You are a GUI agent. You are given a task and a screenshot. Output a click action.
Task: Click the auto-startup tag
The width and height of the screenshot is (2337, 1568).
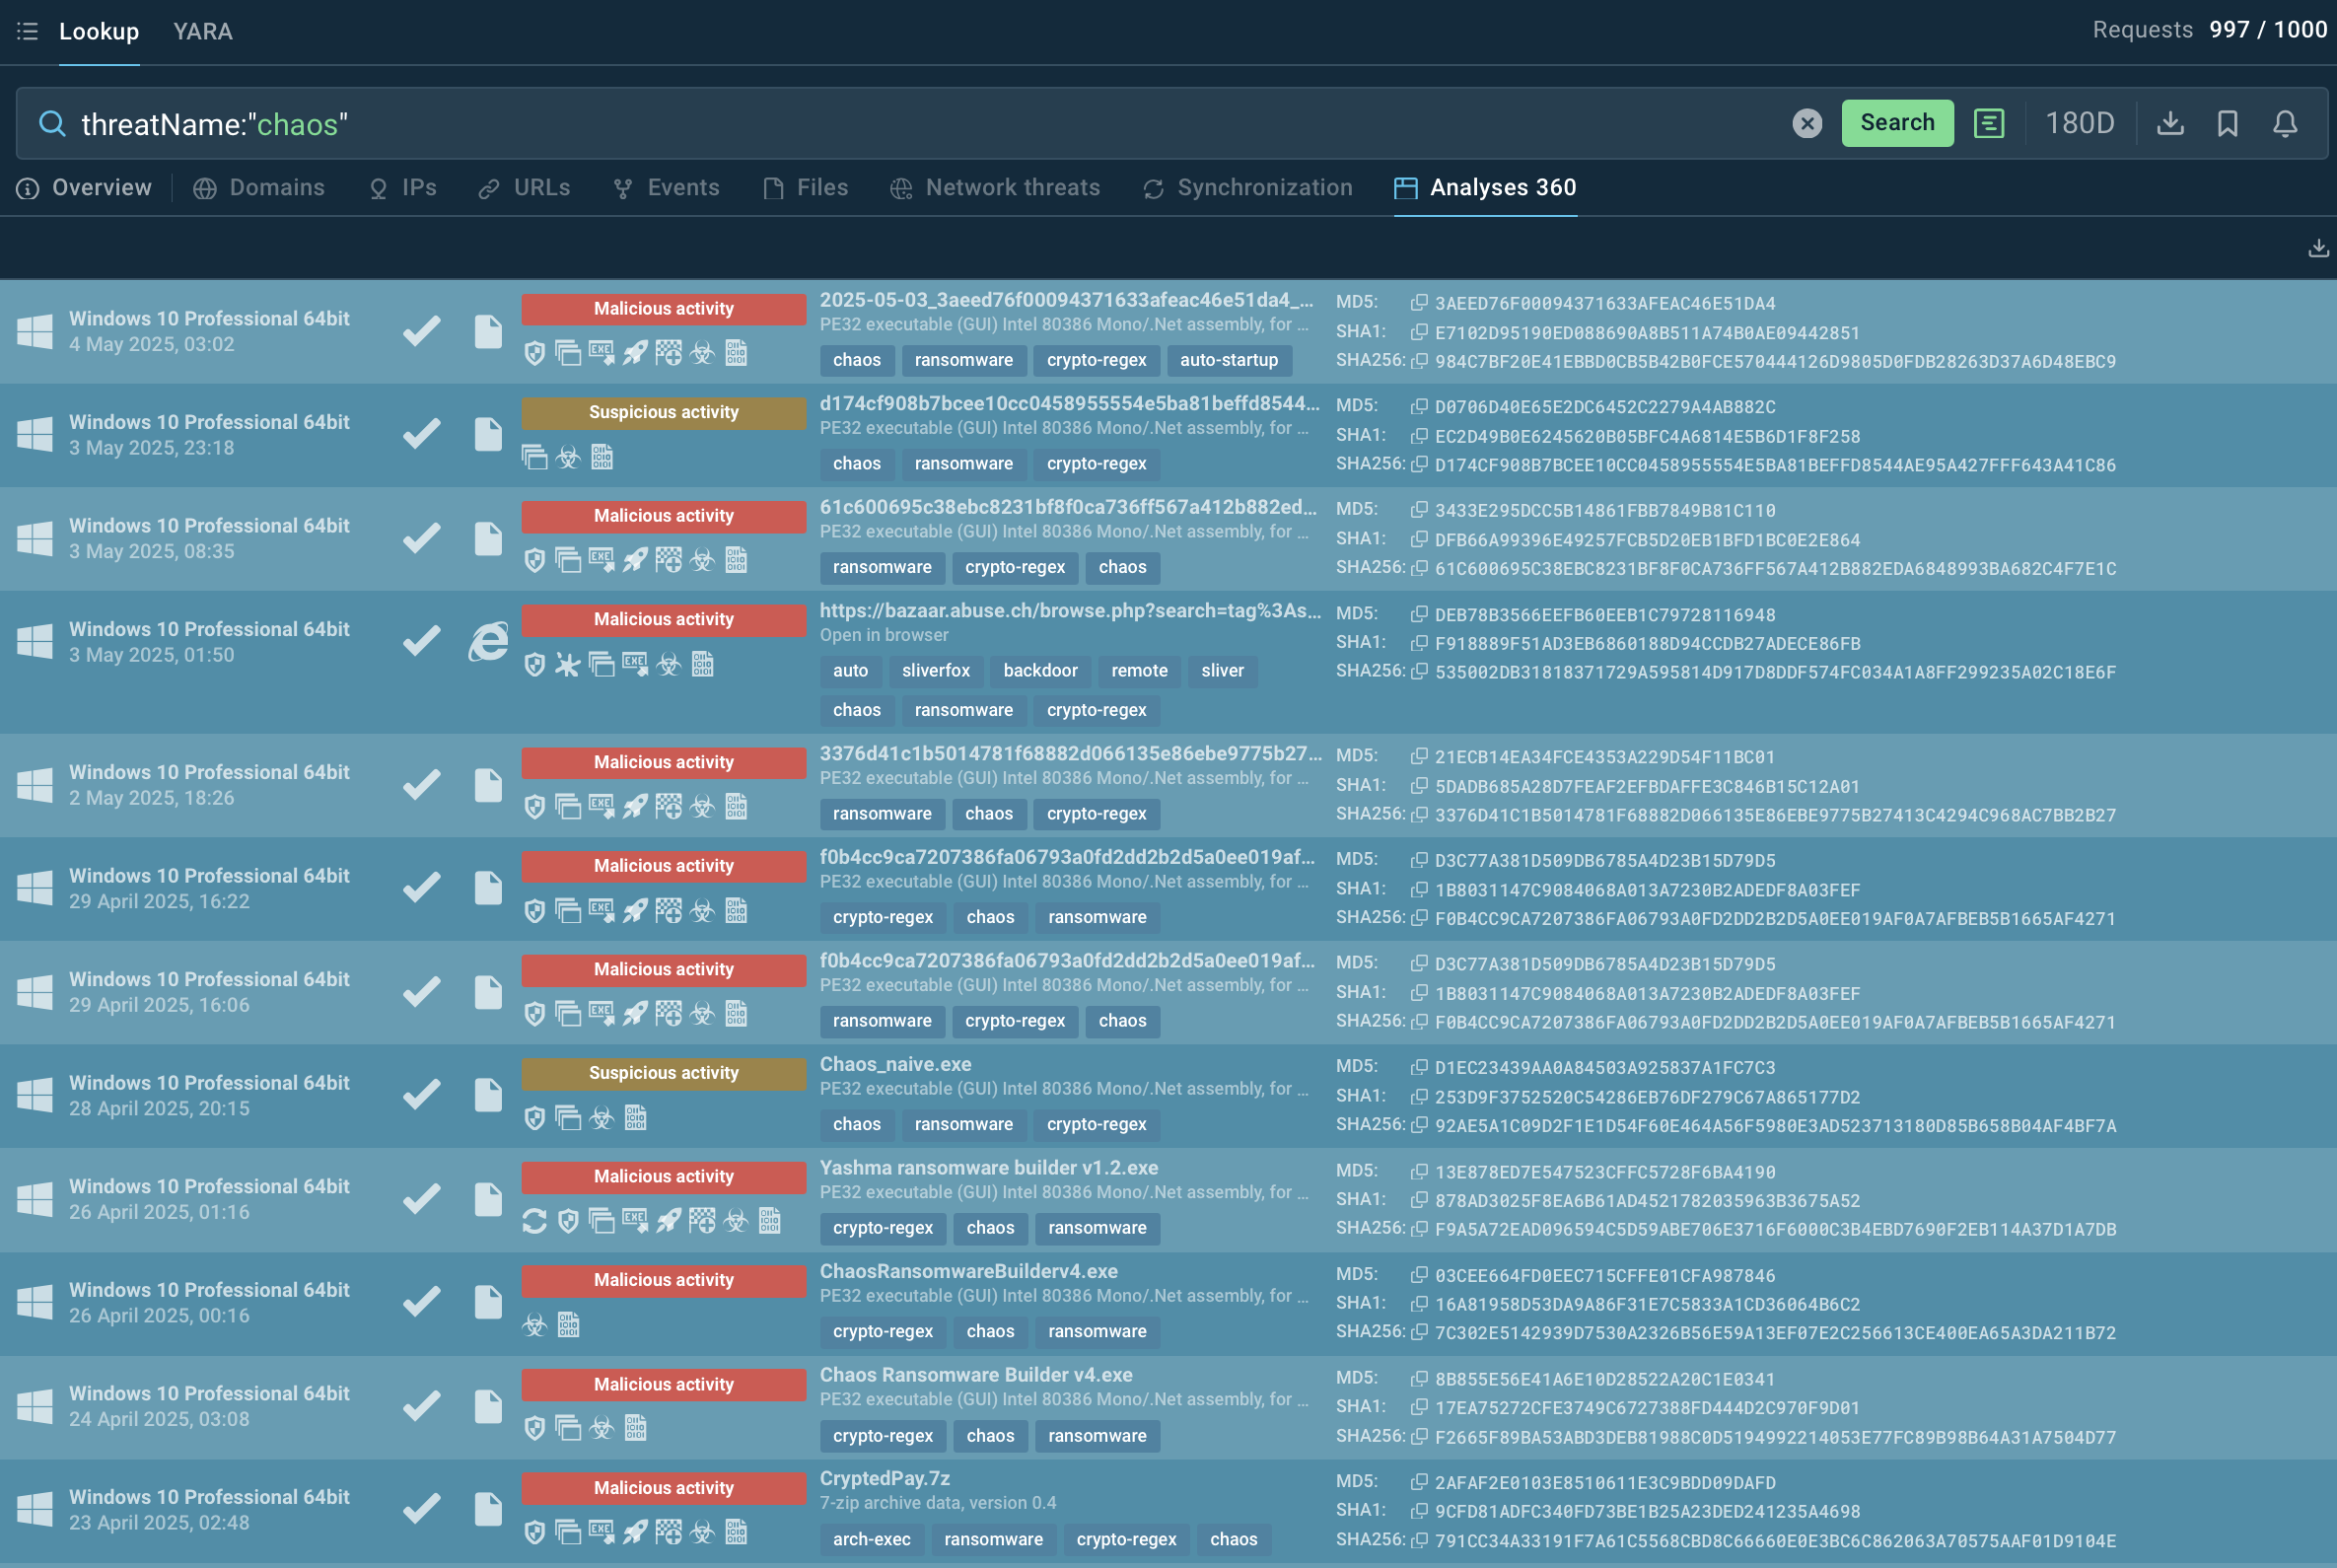(x=1228, y=360)
